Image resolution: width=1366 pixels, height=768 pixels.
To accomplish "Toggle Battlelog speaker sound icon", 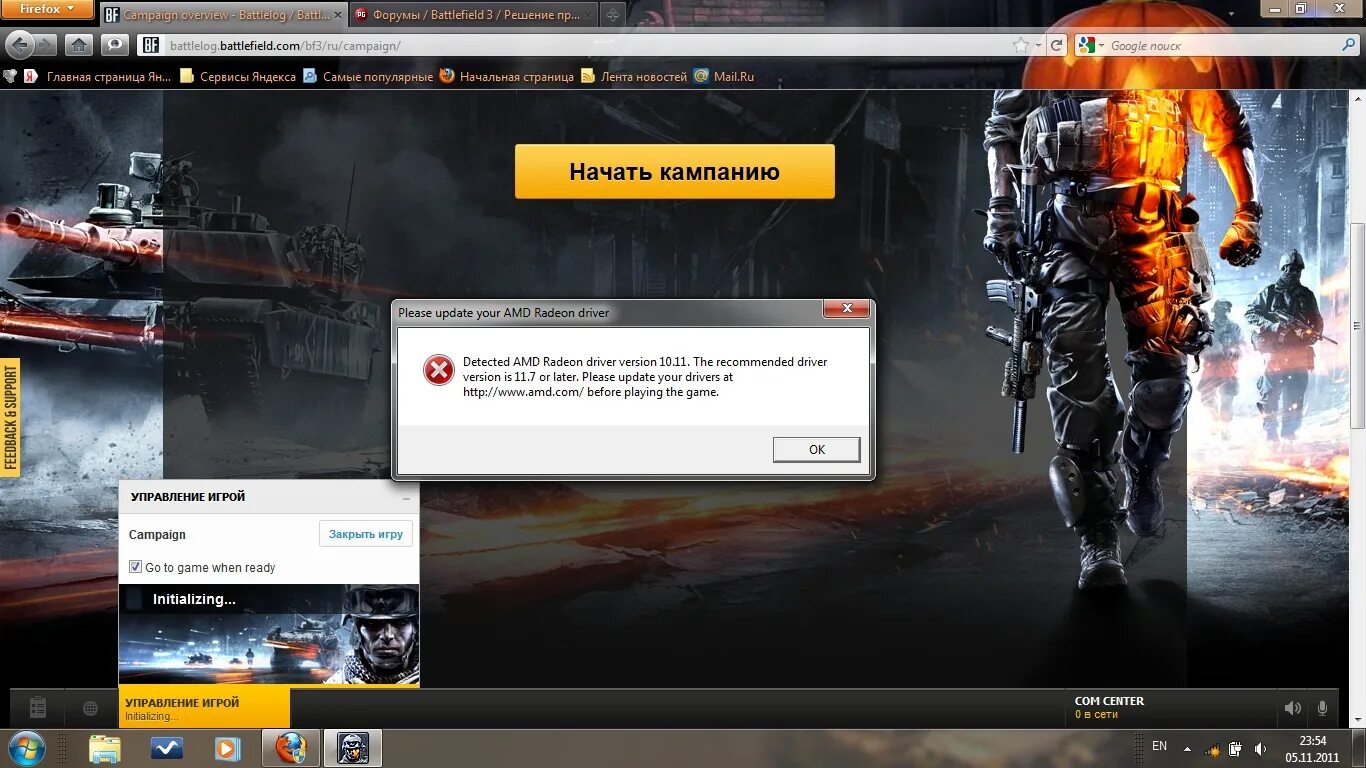I will pyautogui.click(x=1292, y=708).
